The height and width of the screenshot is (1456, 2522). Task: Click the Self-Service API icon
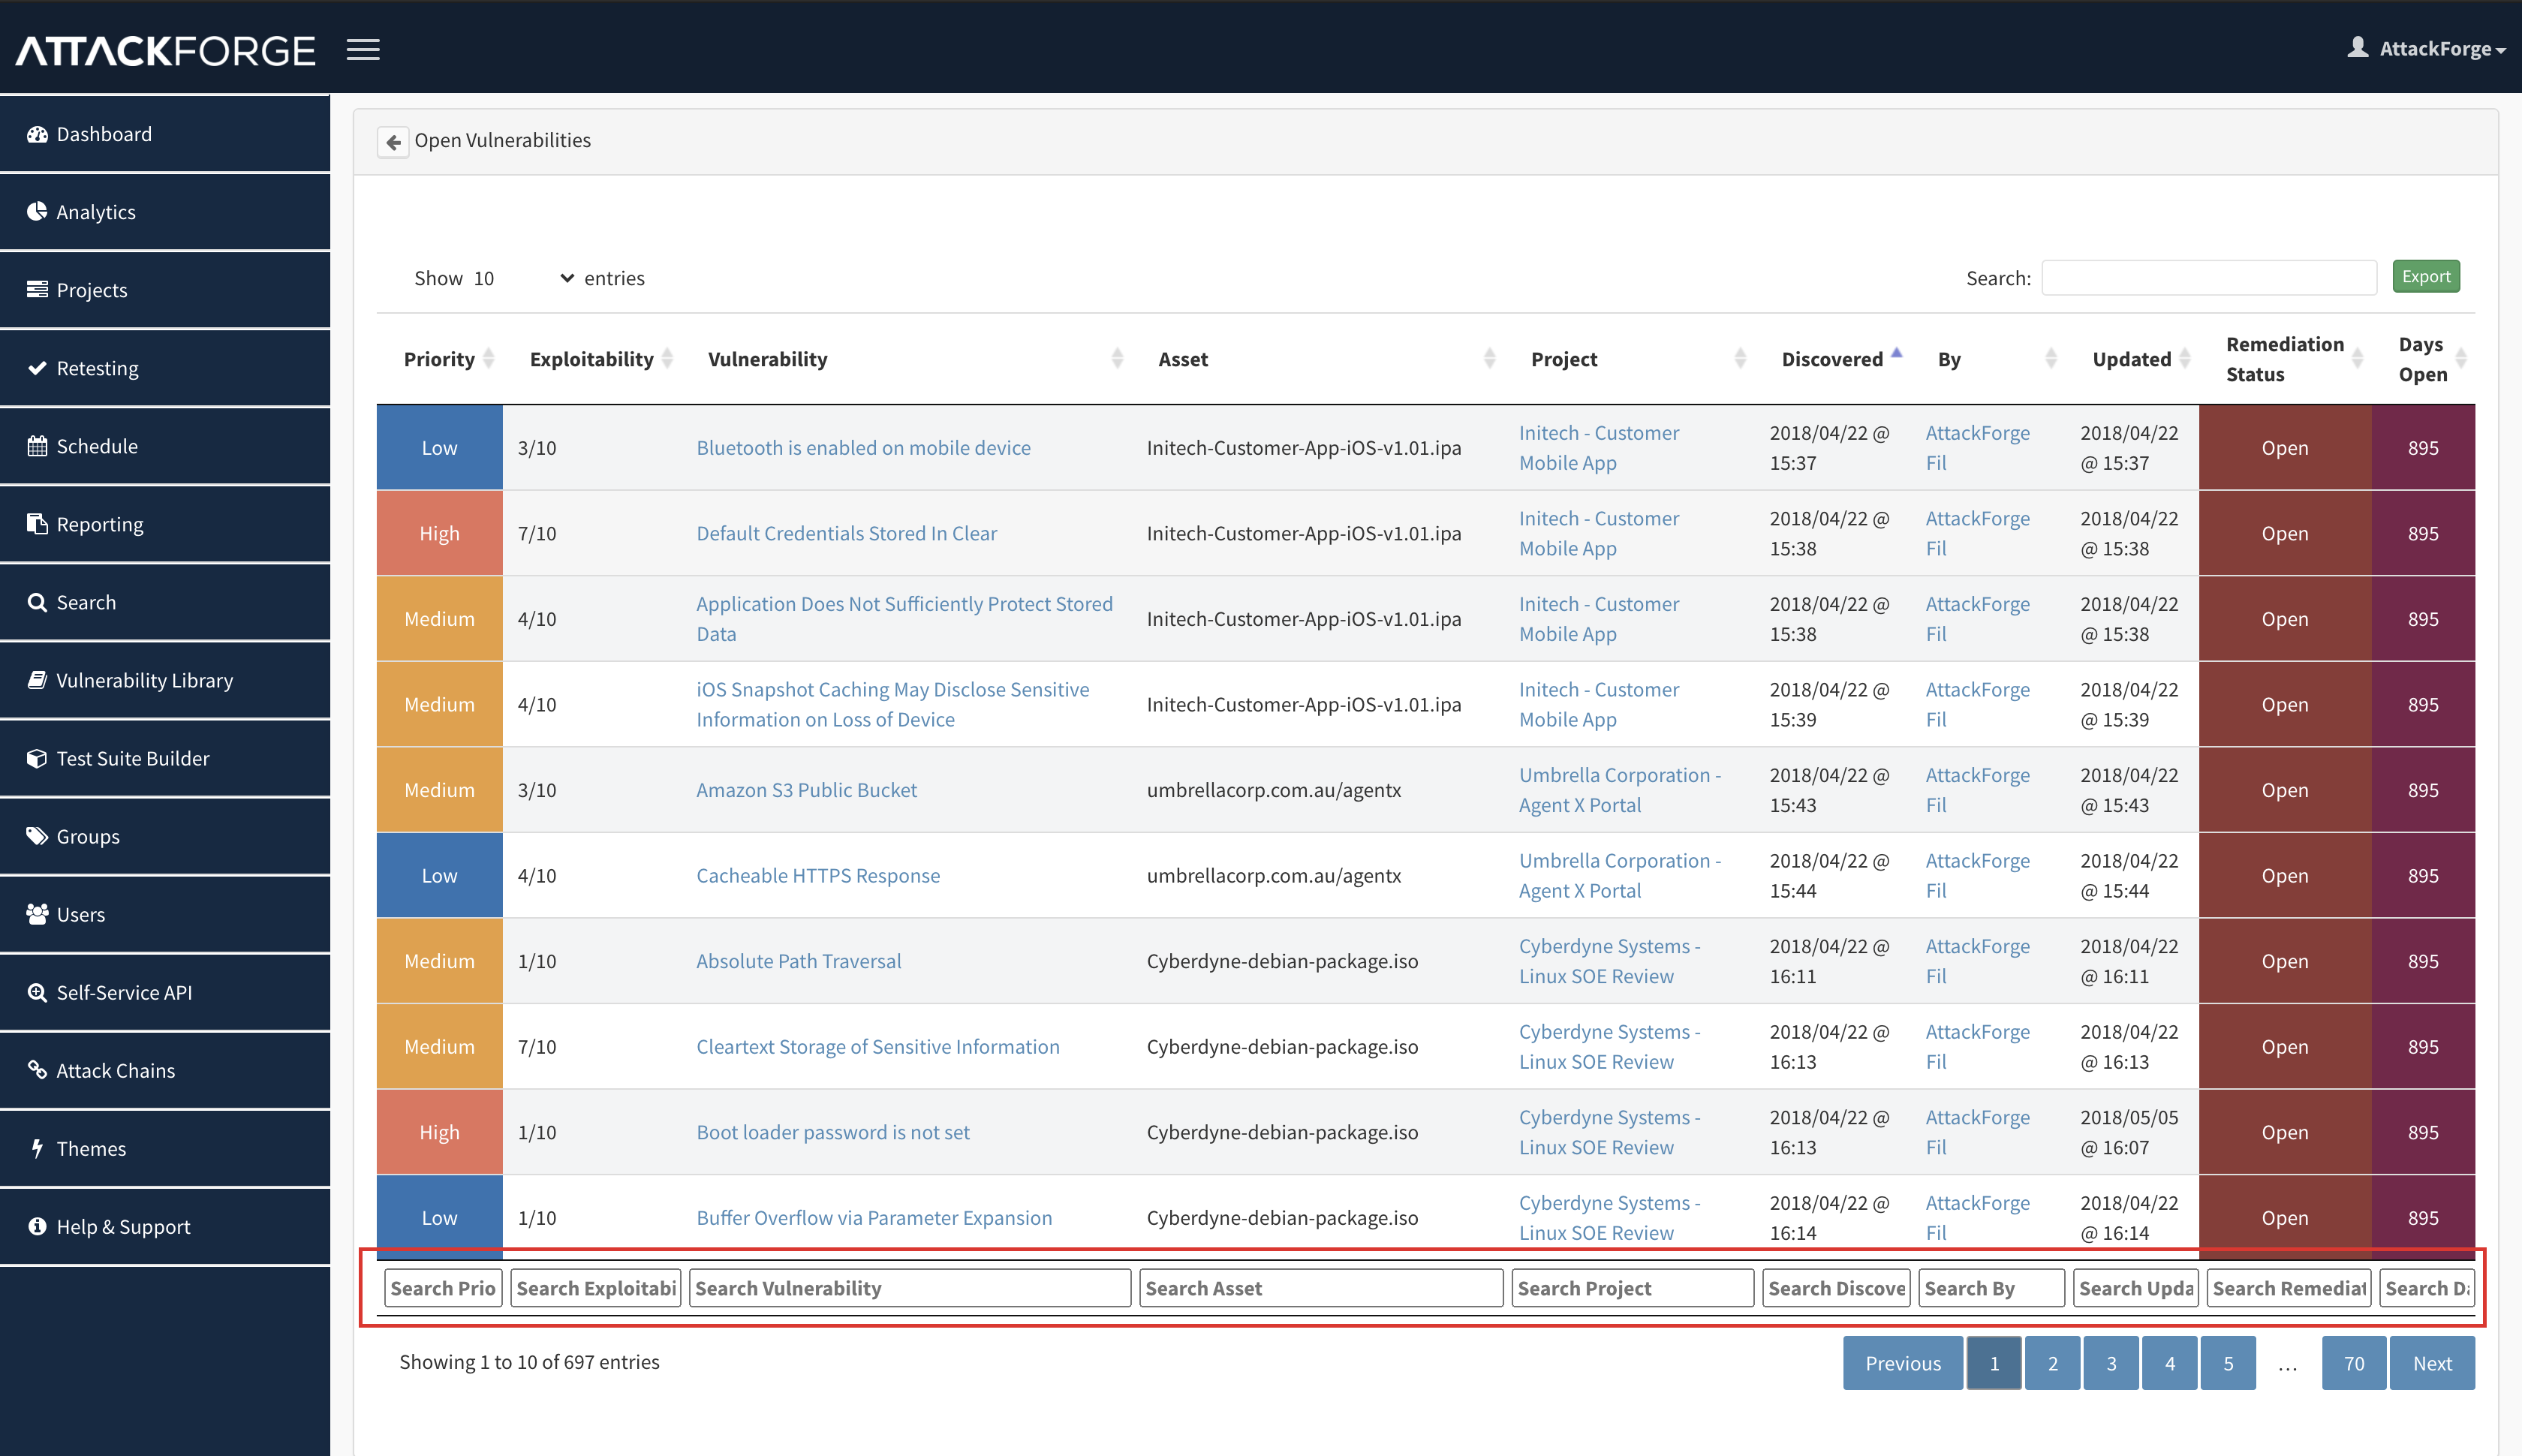37,992
